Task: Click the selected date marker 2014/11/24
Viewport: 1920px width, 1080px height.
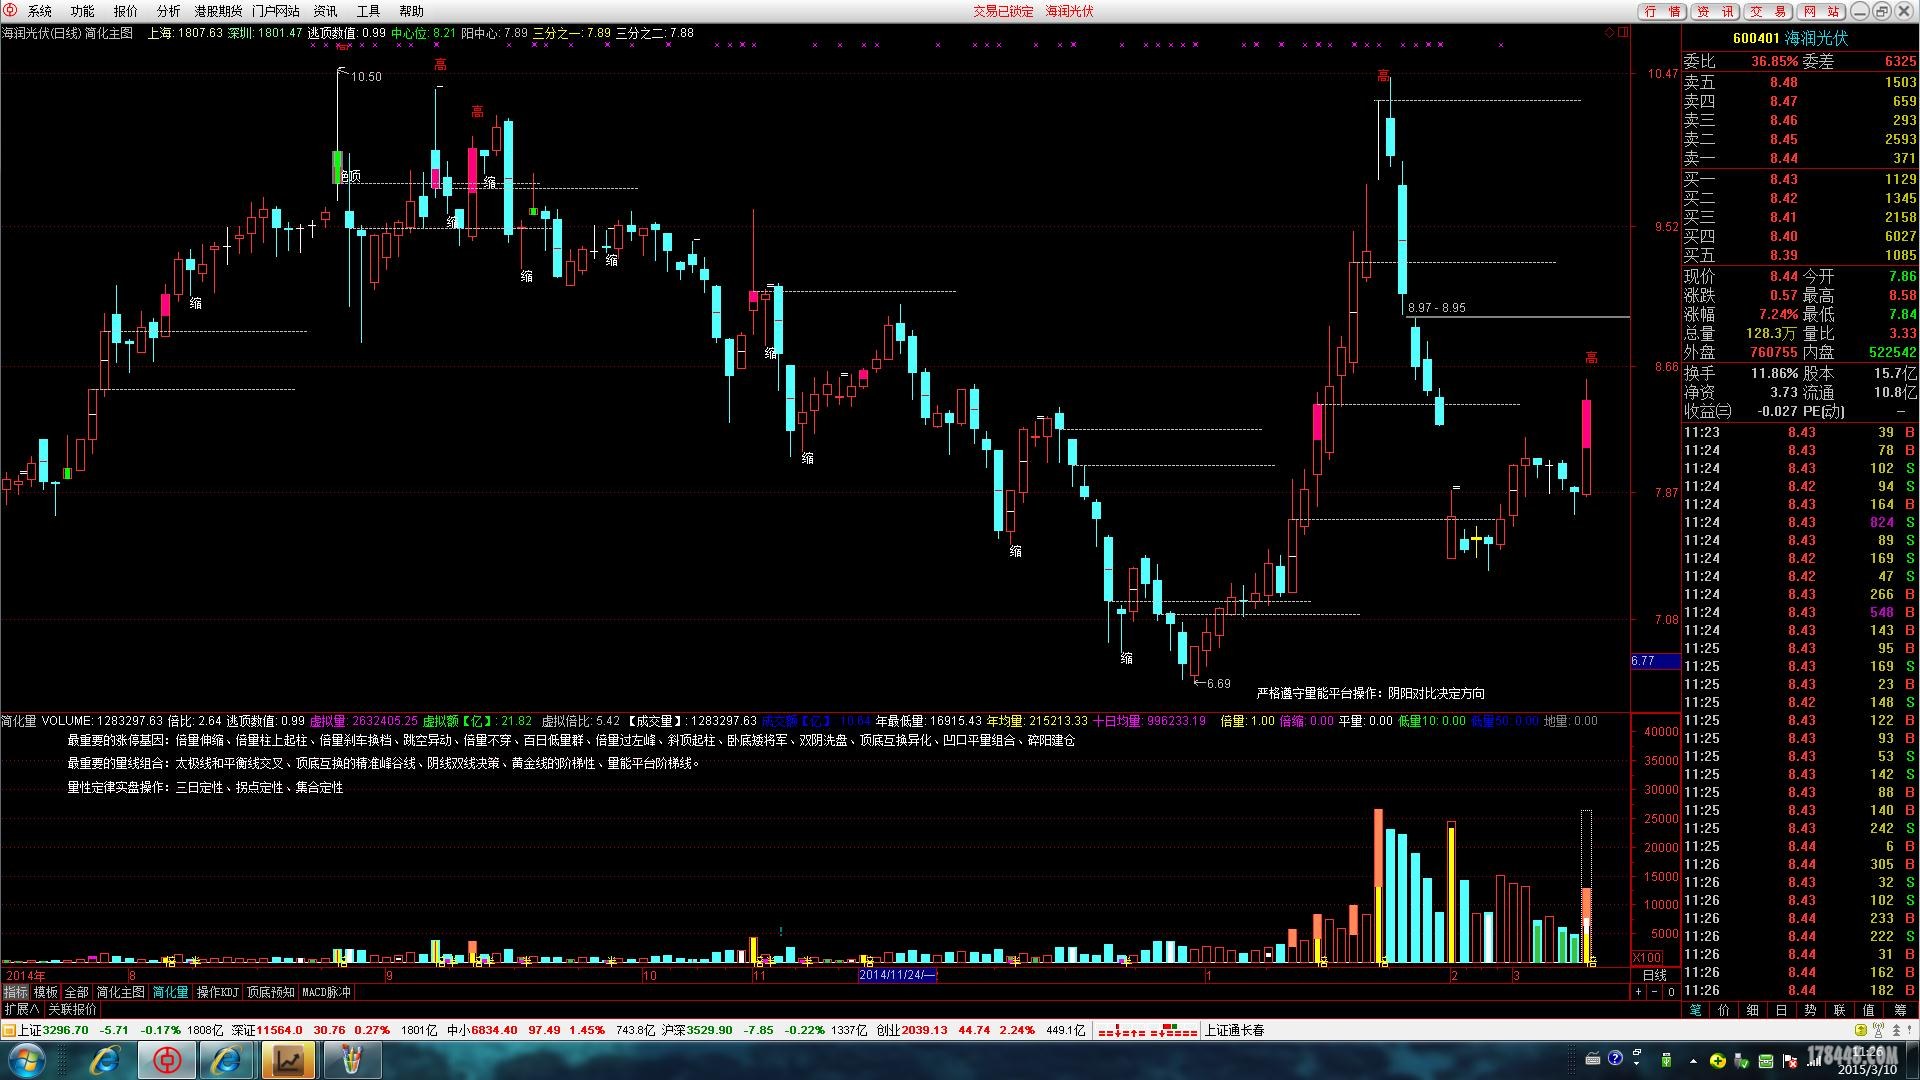Action: click(x=897, y=975)
